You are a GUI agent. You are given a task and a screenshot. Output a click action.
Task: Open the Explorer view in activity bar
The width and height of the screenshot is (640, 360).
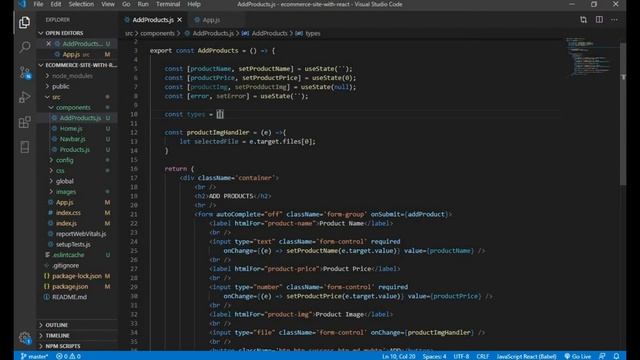pyautogui.click(x=24, y=22)
